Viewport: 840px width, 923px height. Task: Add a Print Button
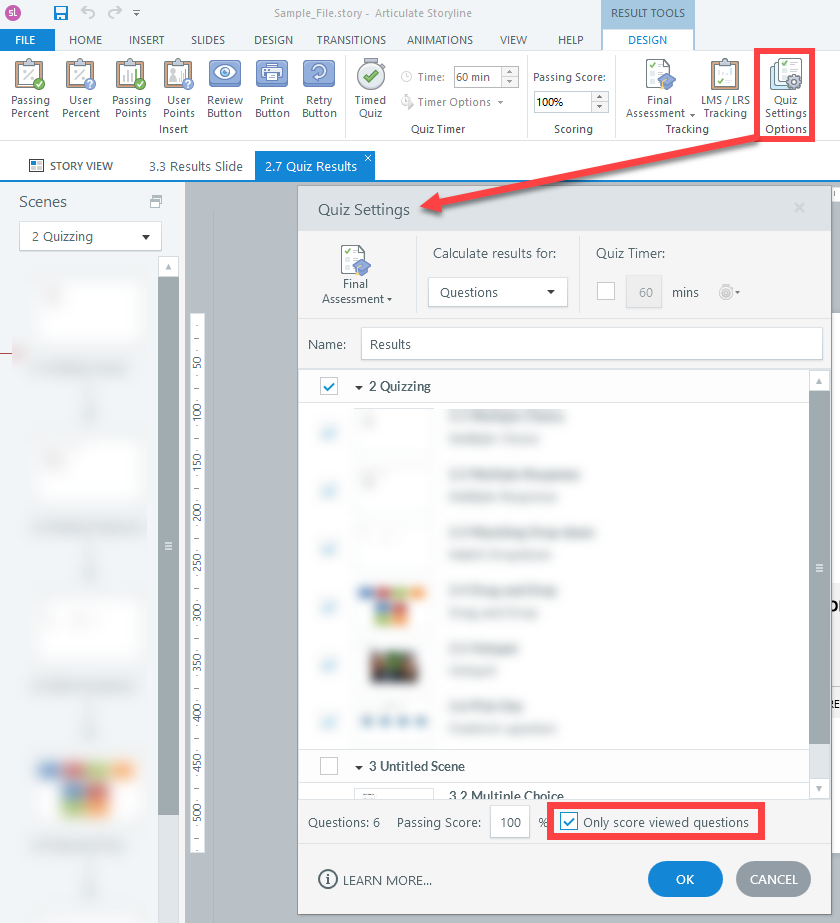[x=272, y=89]
